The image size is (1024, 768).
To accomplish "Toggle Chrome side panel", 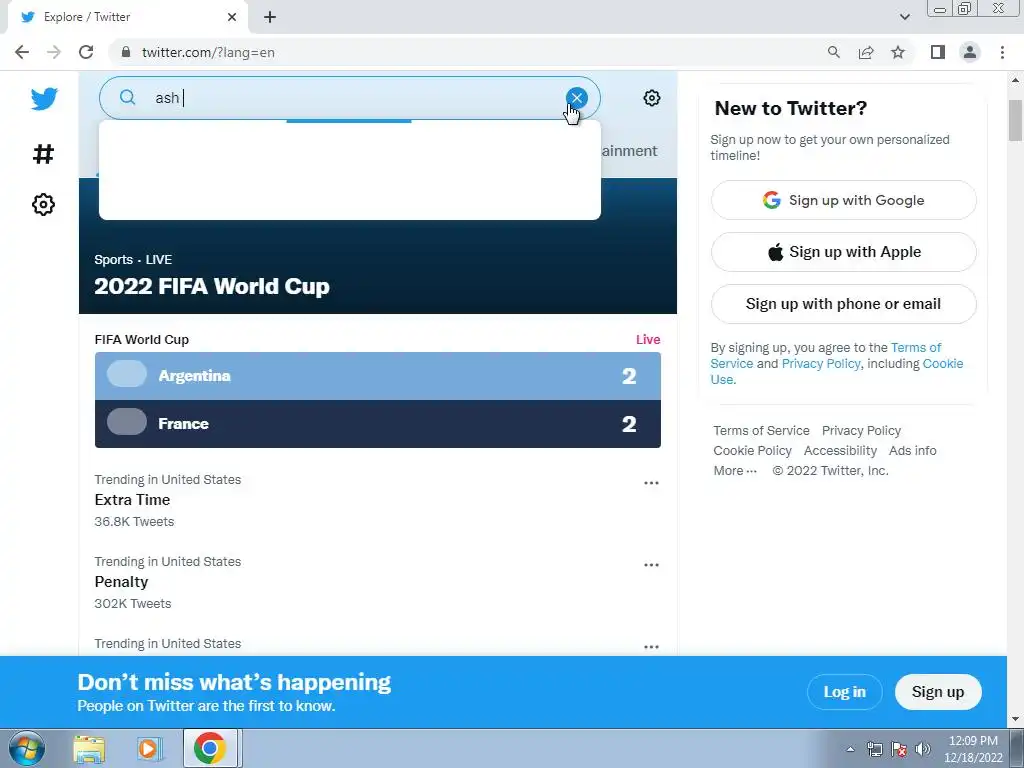I will pos(938,52).
